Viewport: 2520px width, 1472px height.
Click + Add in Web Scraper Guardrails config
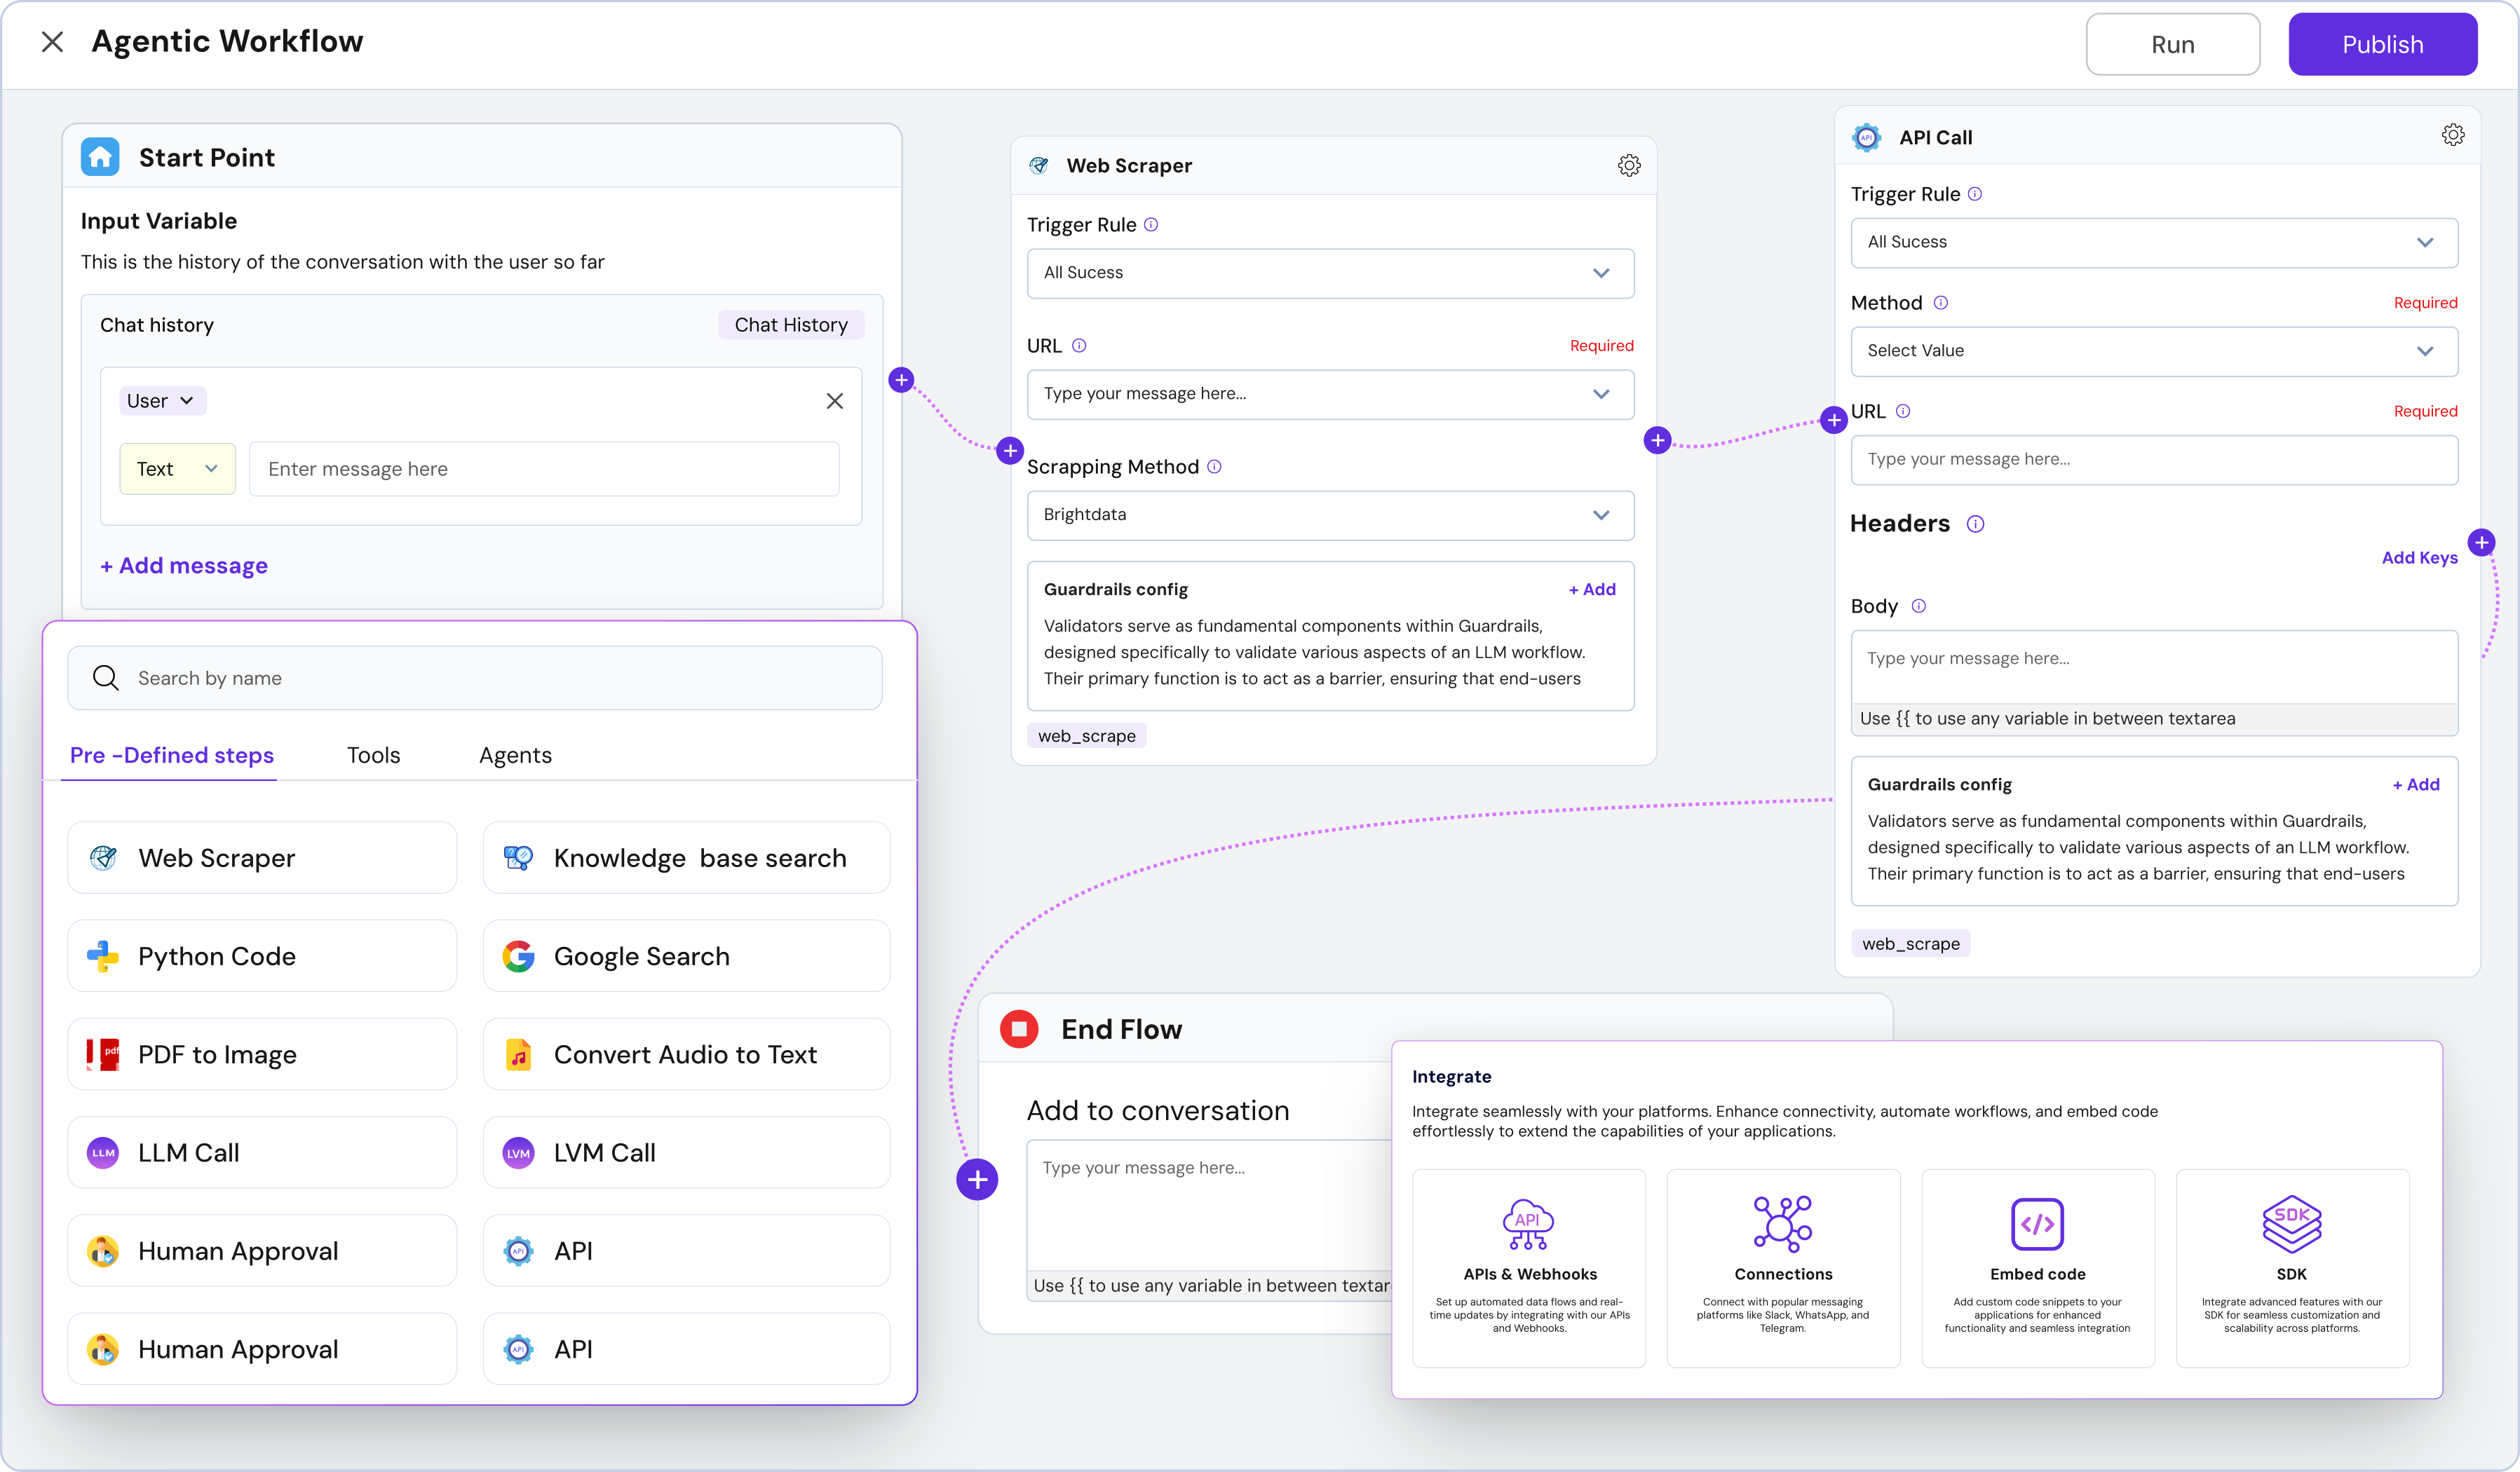pos(1592,590)
